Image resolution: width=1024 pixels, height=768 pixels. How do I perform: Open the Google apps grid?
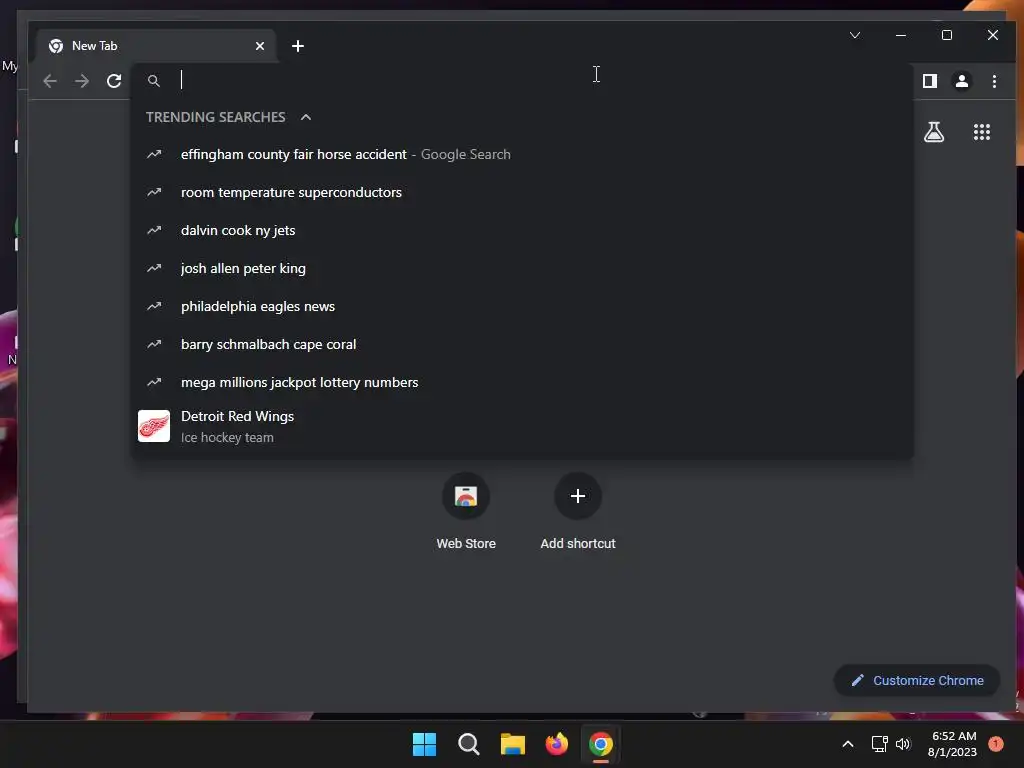[x=982, y=132]
